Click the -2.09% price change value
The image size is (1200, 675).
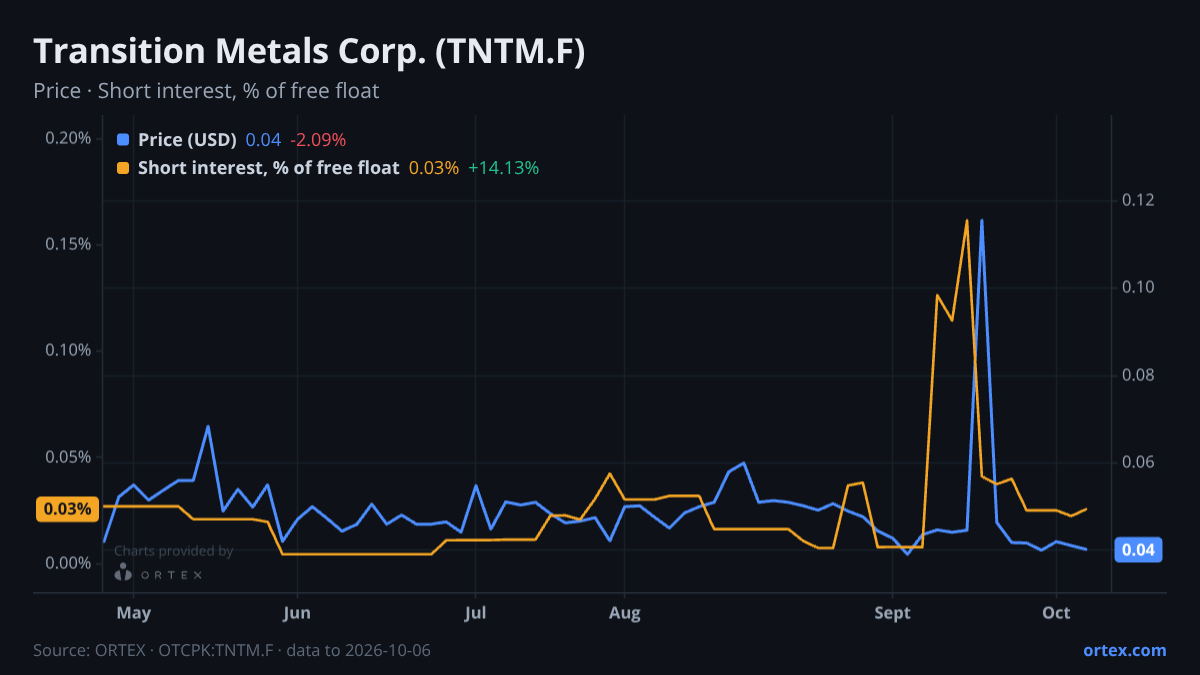318,140
